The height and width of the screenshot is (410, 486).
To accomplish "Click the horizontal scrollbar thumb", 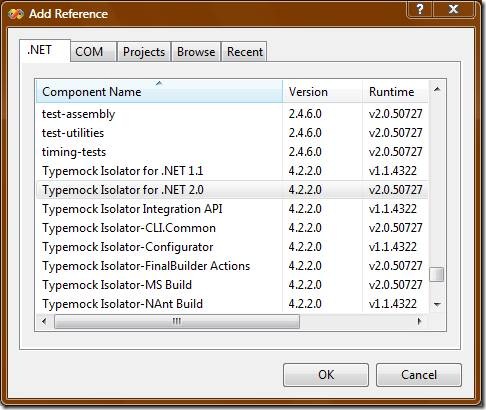I will (177, 322).
